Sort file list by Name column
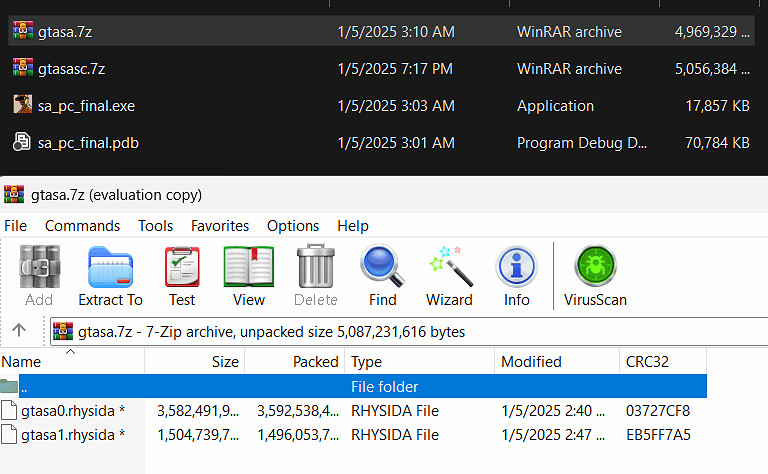The height and width of the screenshot is (474, 768). tap(22, 362)
